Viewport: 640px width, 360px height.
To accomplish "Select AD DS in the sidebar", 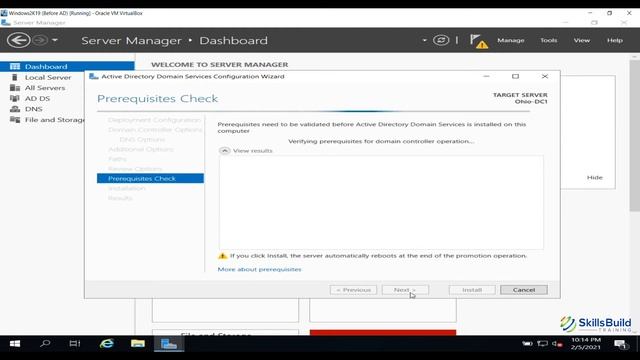I will [37, 98].
